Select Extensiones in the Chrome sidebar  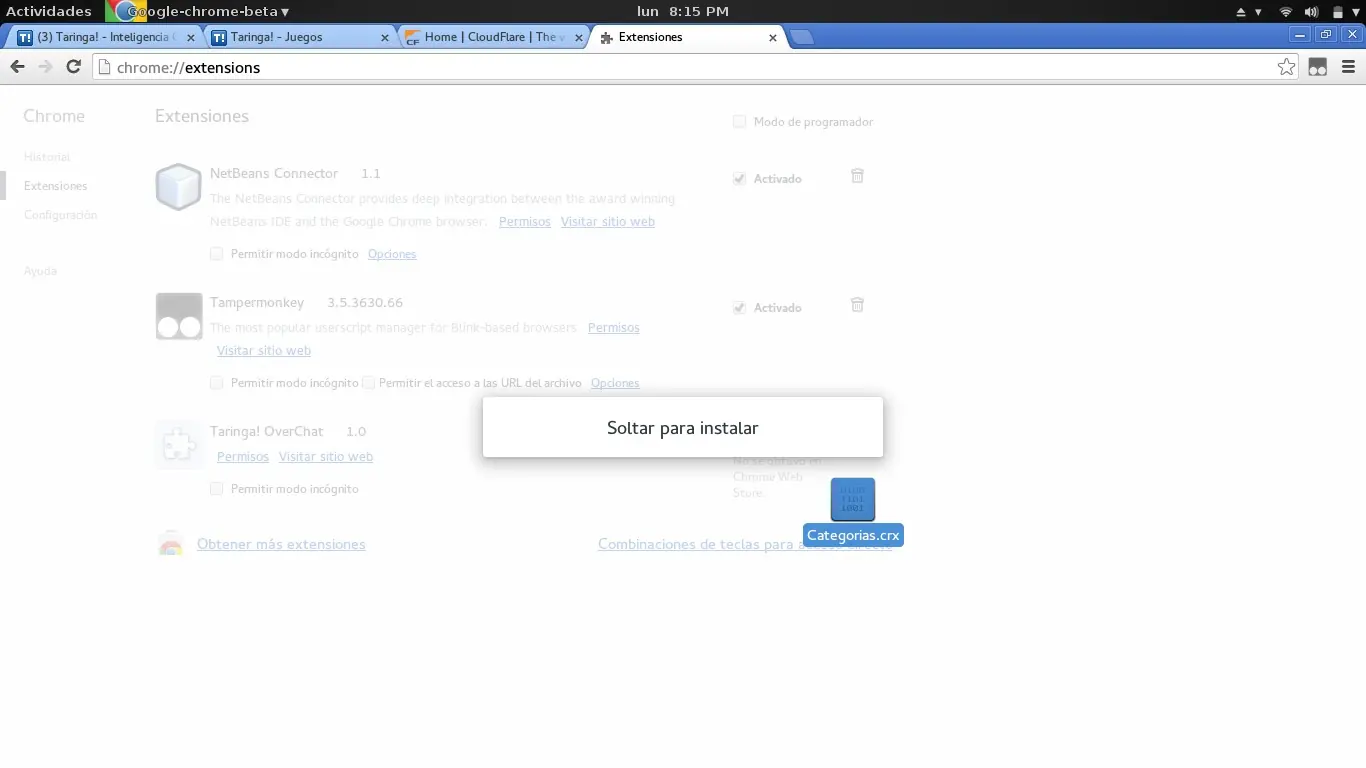click(55, 186)
